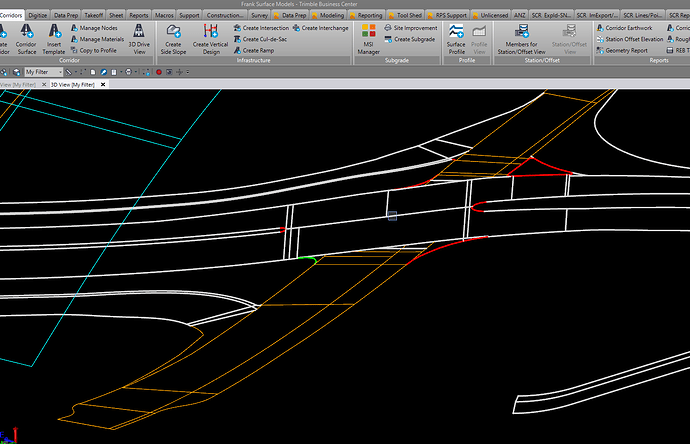This screenshot has height=444, width=690.
Task: Open the MSI Manager
Action: [x=369, y=39]
